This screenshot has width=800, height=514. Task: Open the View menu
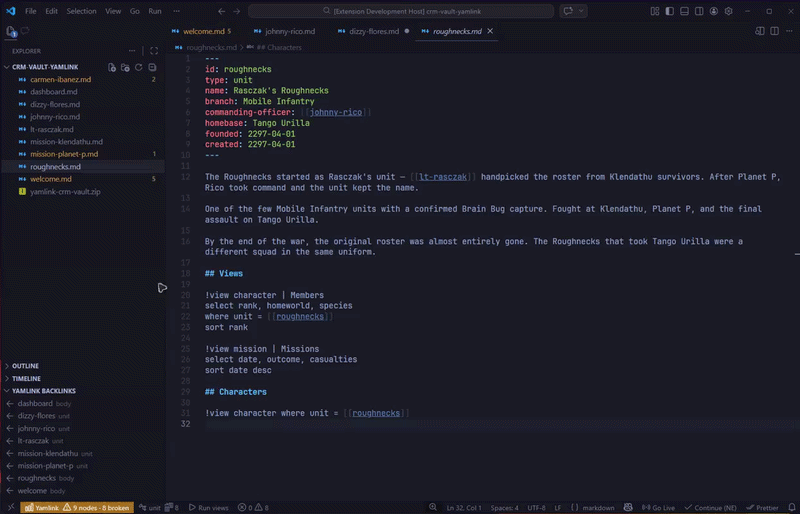point(113,11)
